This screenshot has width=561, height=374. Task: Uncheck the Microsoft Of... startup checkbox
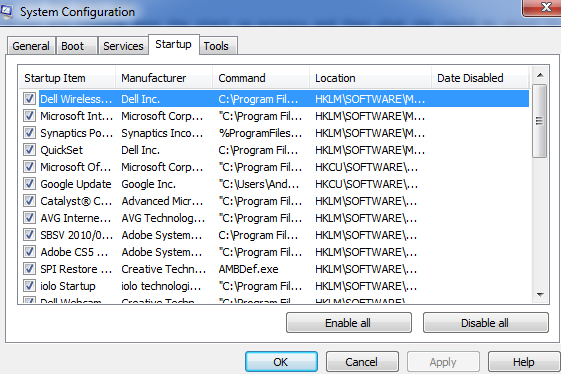point(29,167)
